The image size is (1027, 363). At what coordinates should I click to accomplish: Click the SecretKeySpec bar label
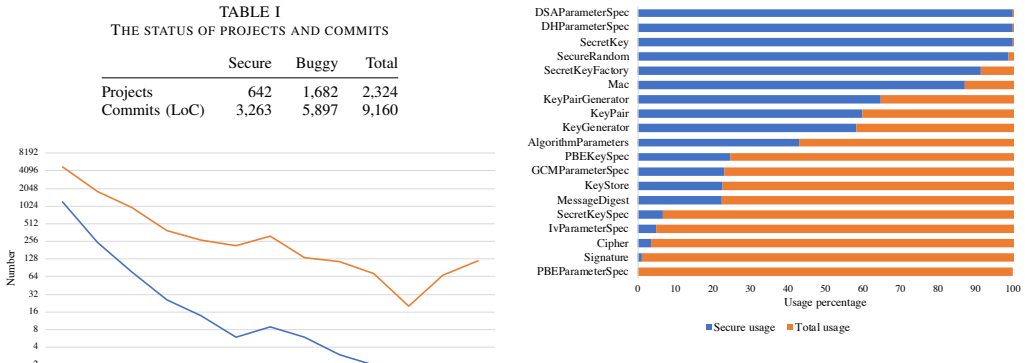click(x=593, y=214)
